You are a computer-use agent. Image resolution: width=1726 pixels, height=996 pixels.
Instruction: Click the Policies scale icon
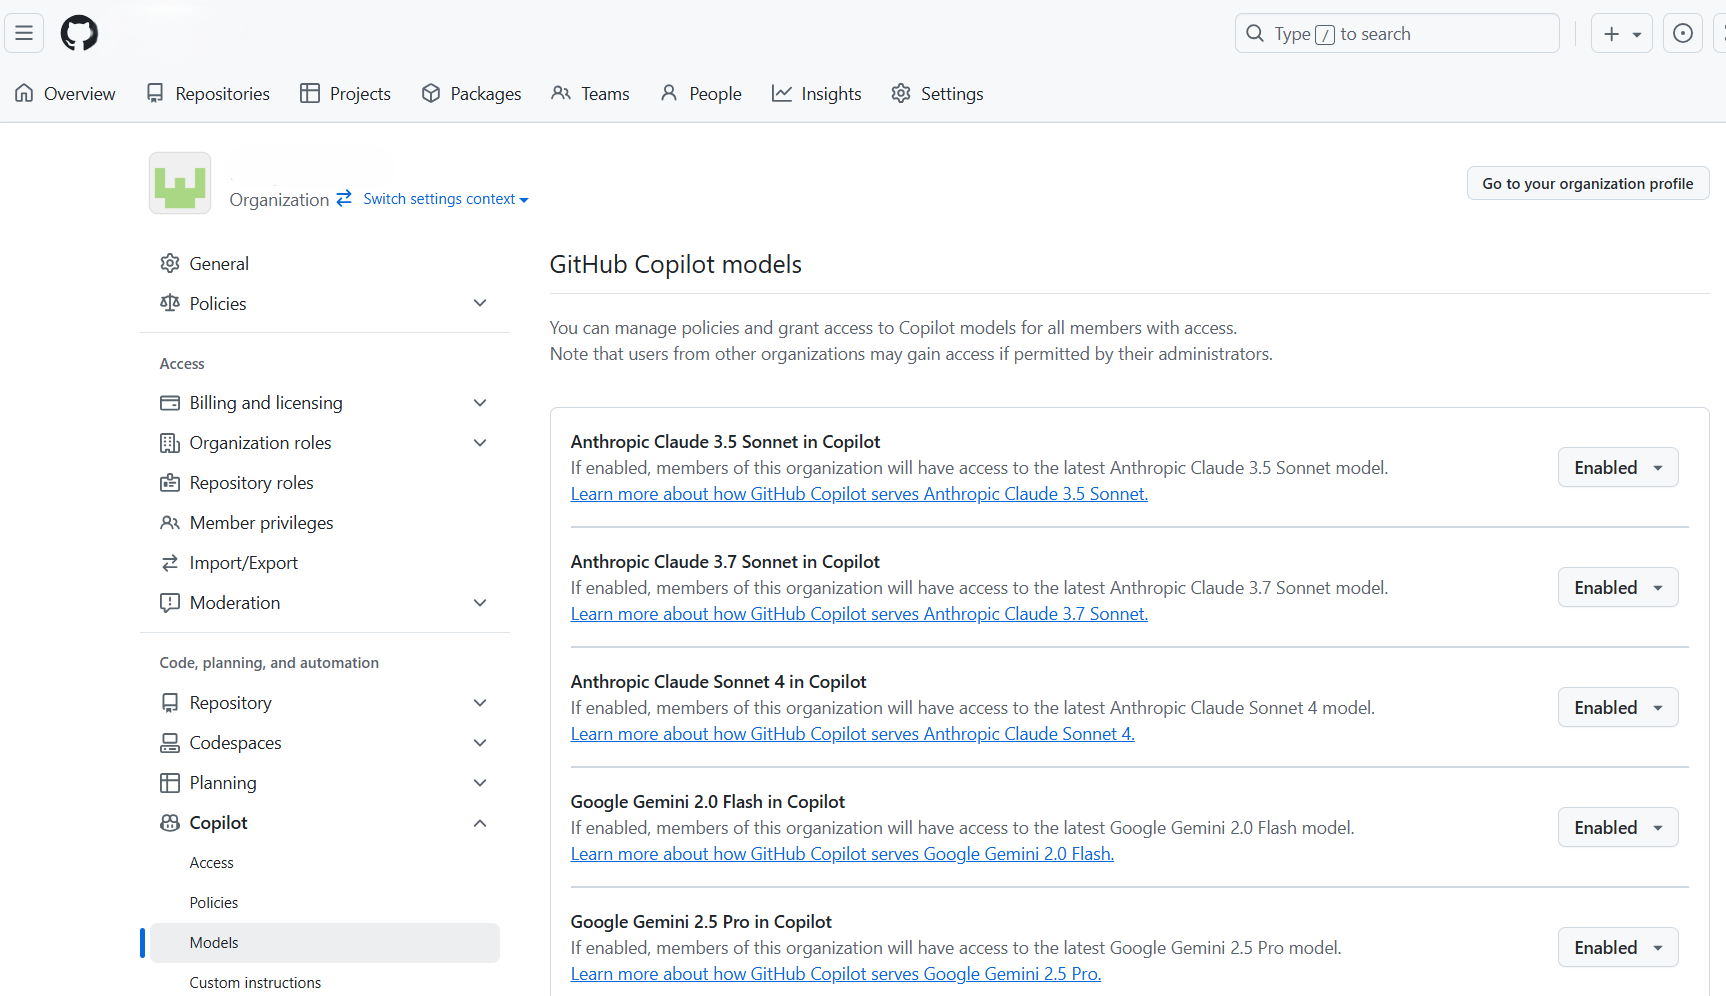point(170,303)
